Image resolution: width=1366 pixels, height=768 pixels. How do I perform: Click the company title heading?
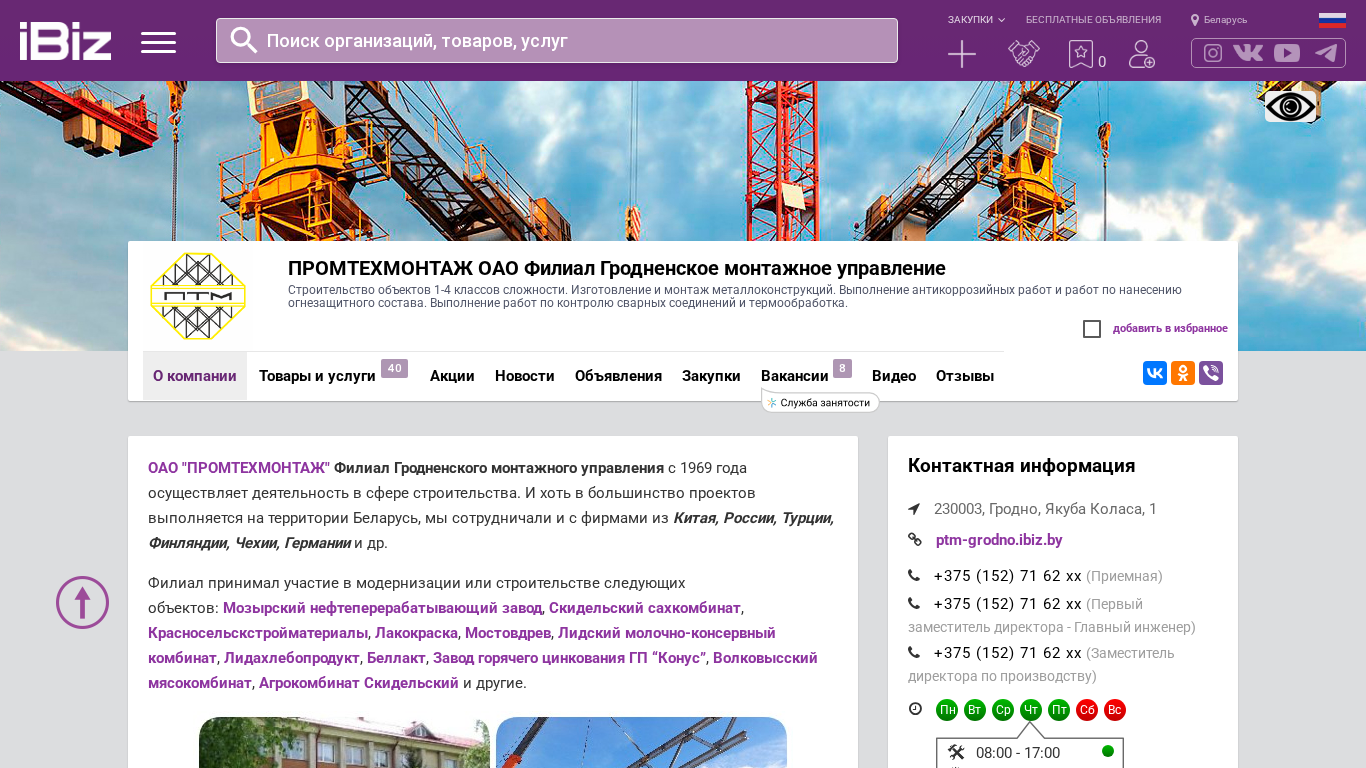click(617, 268)
